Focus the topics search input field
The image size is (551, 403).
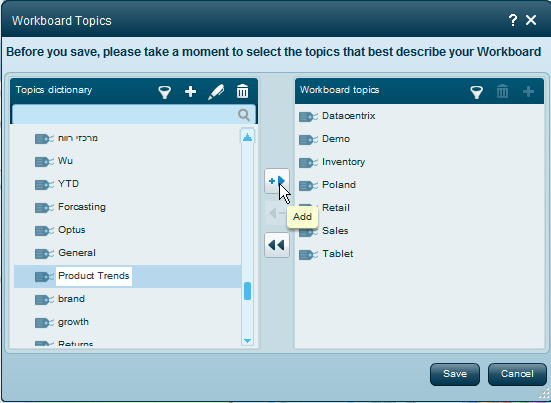point(125,115)
